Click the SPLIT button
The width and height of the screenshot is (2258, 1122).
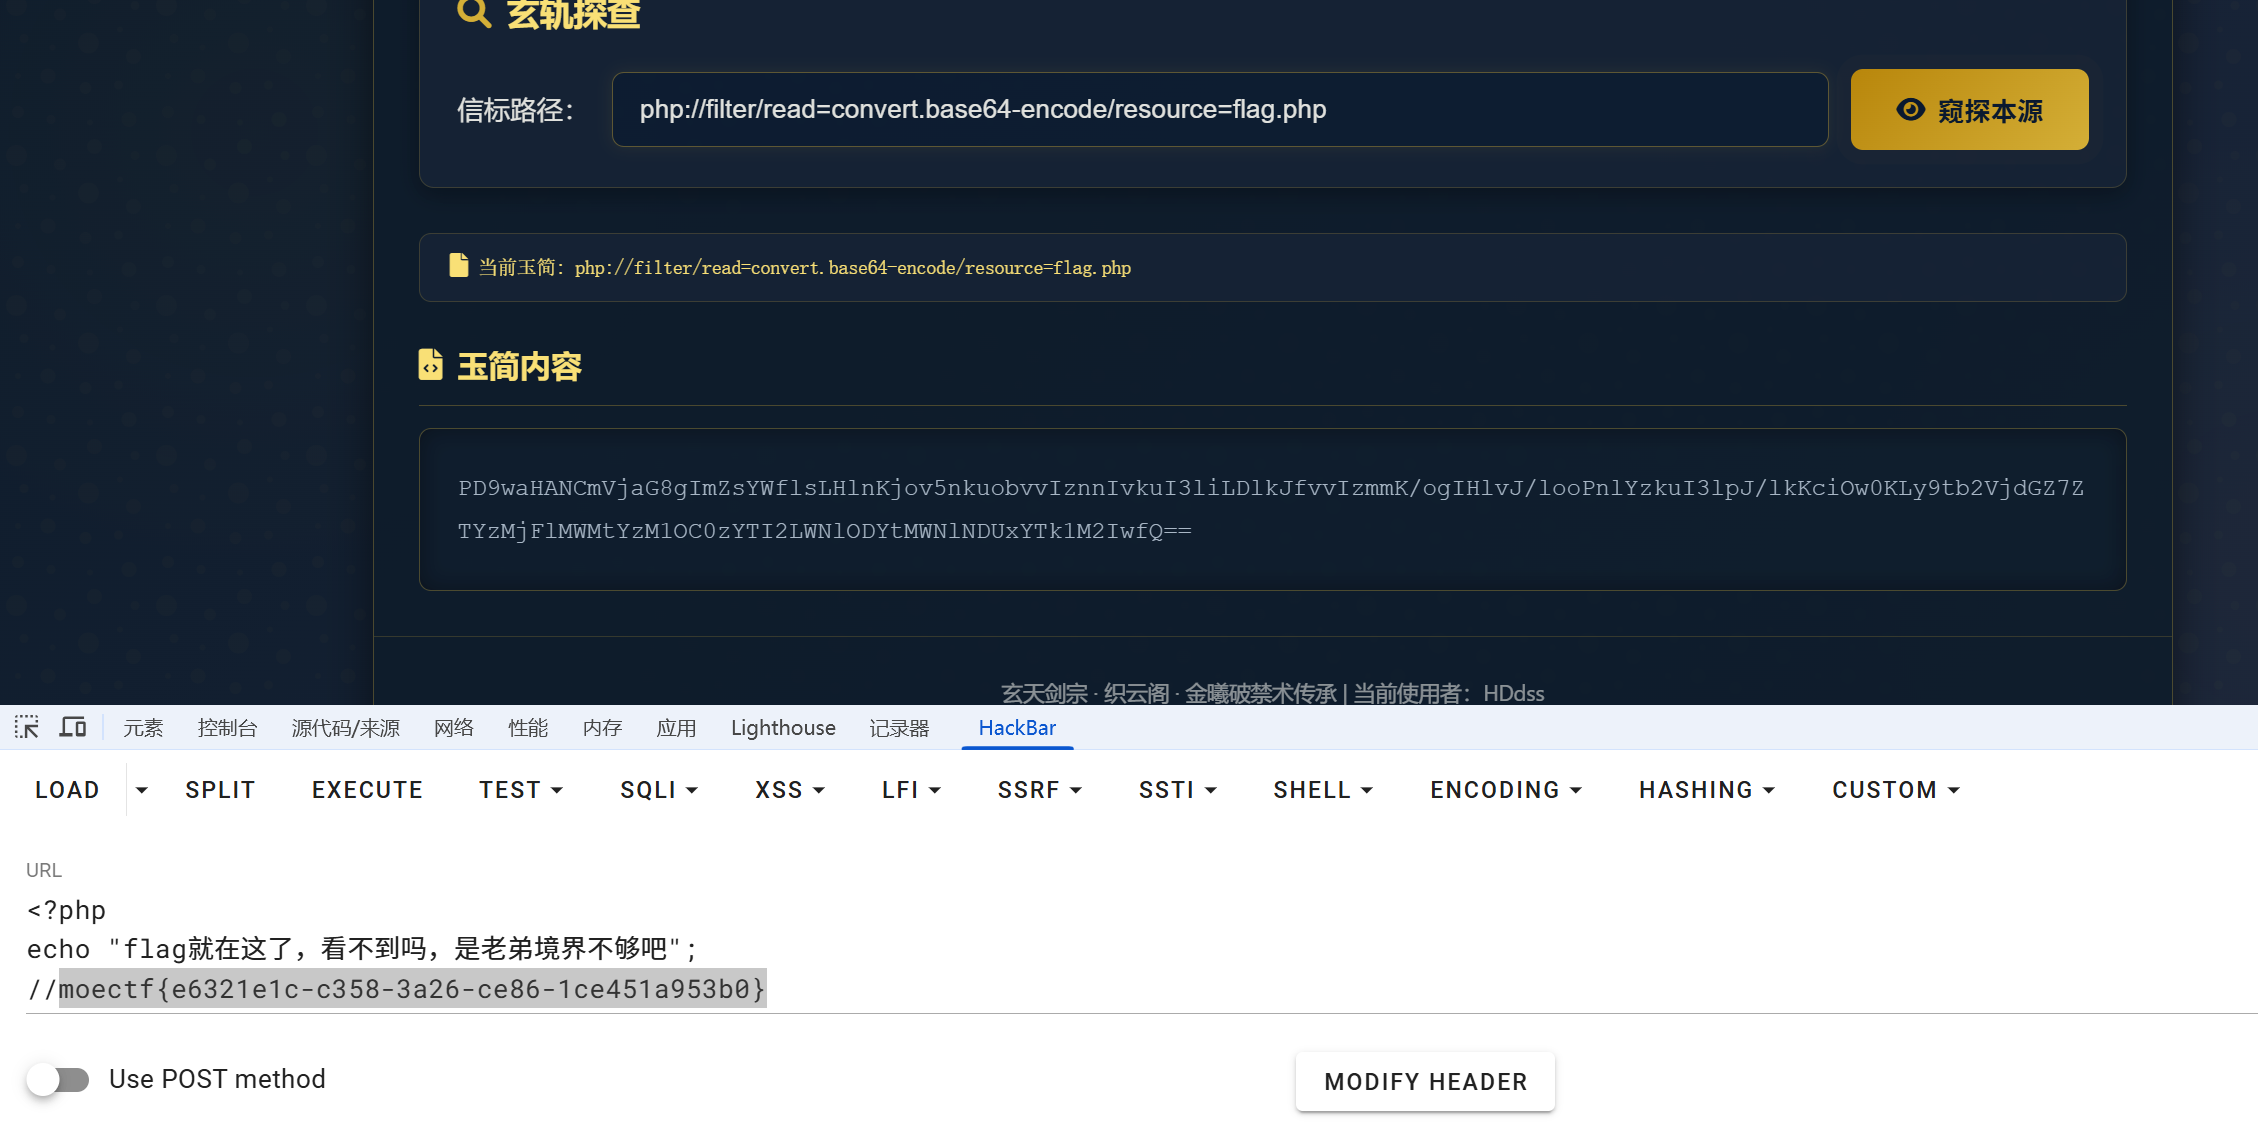[x=220, y=790]
